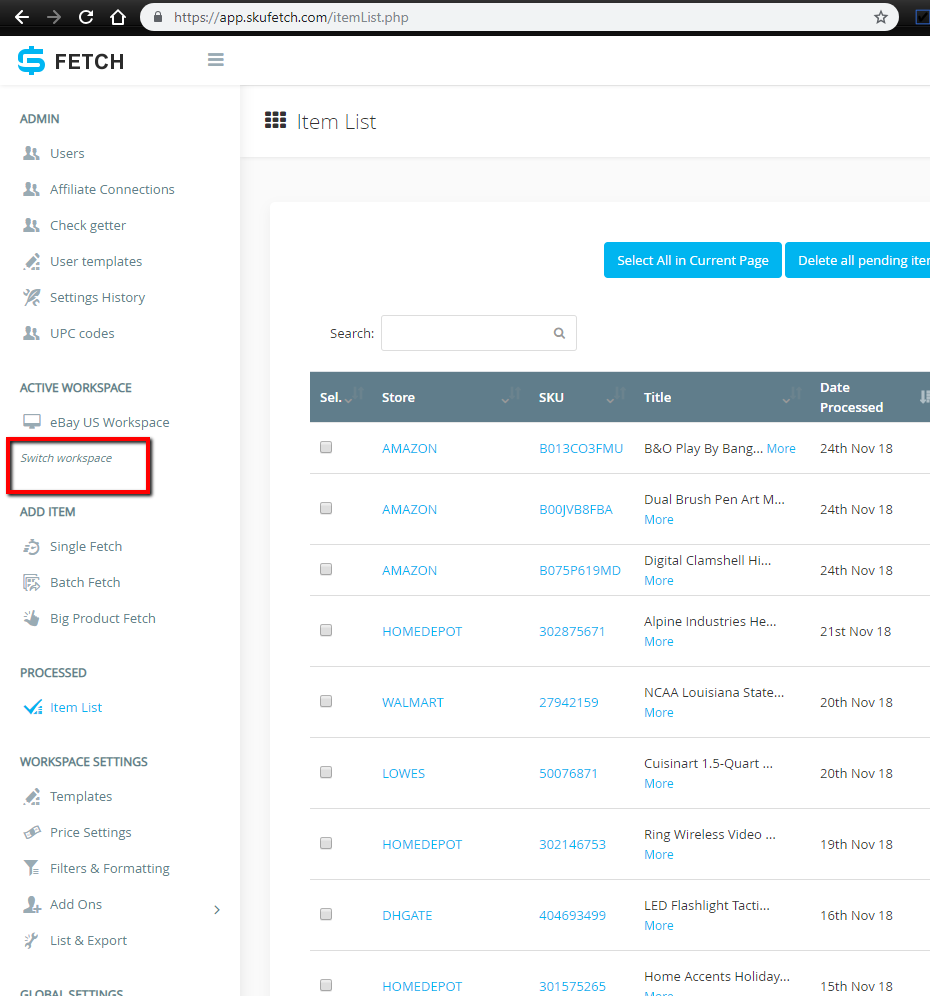This screenshot has width=930, height=996.
Task: Click the eBay US Workspace monitor icon
Action: coord(32,422)
